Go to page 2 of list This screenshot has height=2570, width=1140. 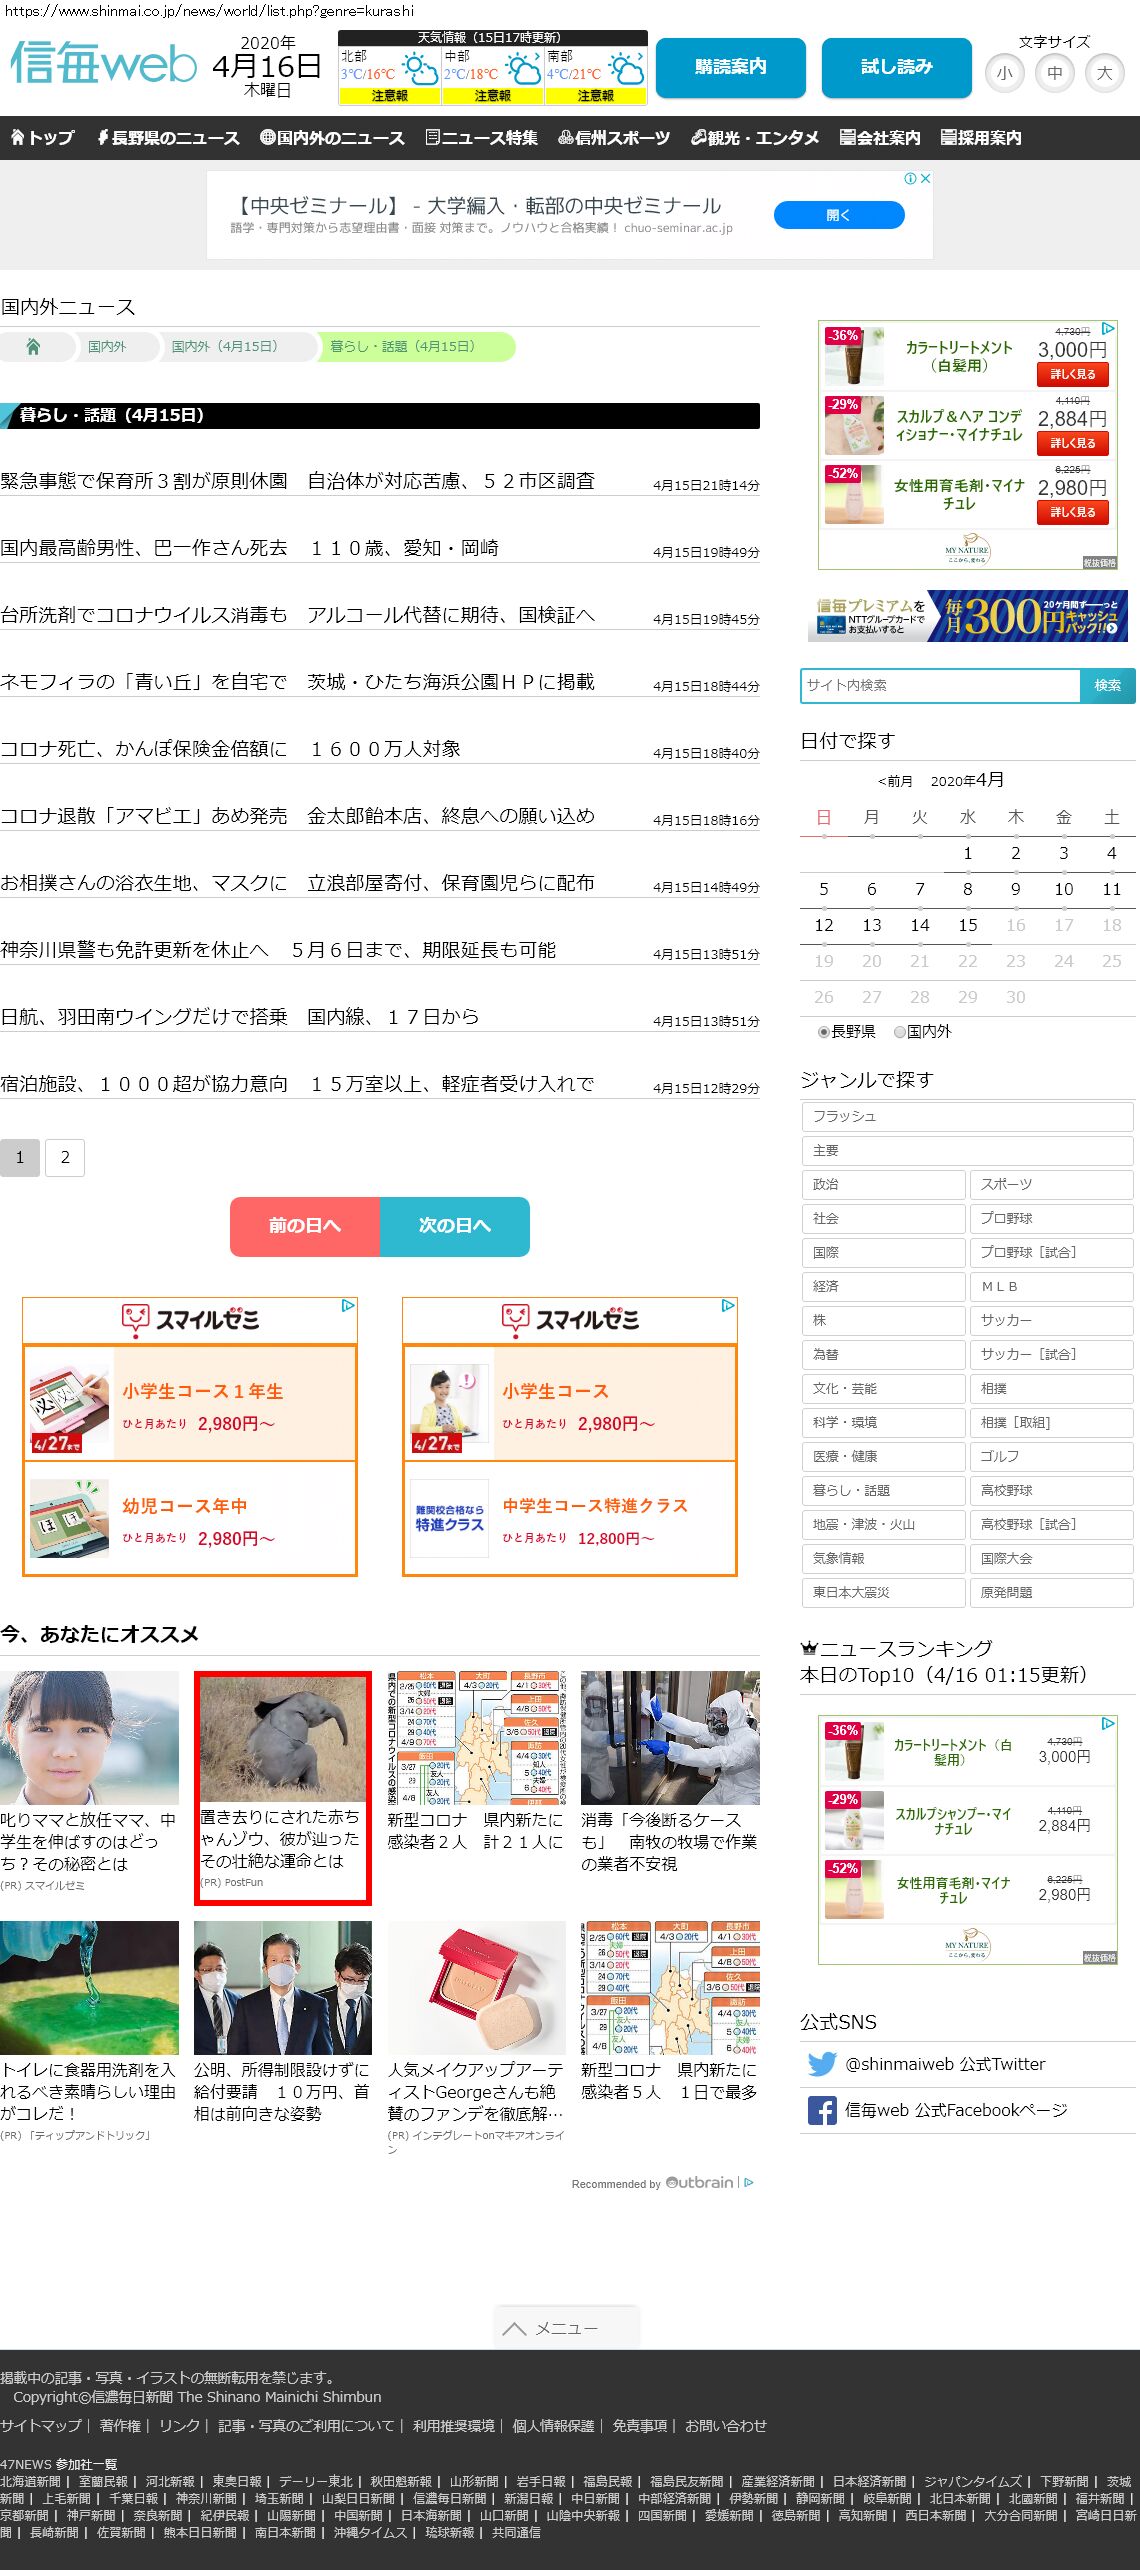pyautogui.click(x=65, y=1157)
